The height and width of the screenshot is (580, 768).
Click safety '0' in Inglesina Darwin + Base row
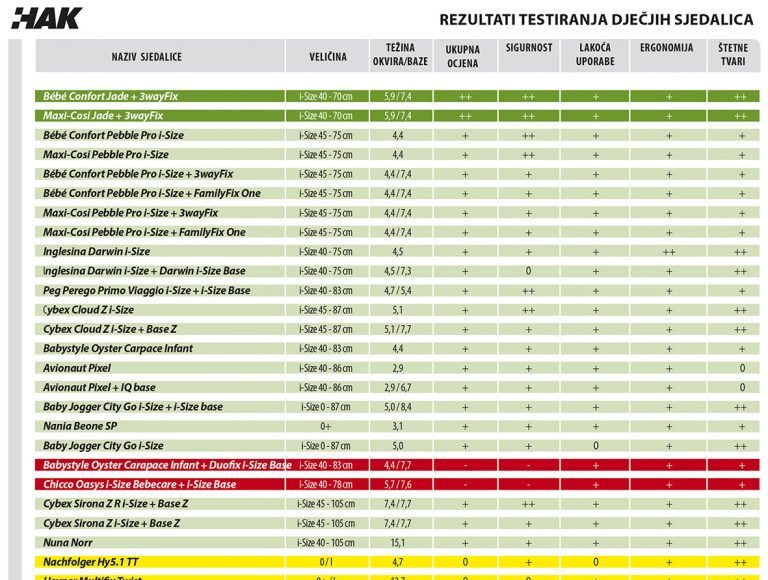[528, 271]
